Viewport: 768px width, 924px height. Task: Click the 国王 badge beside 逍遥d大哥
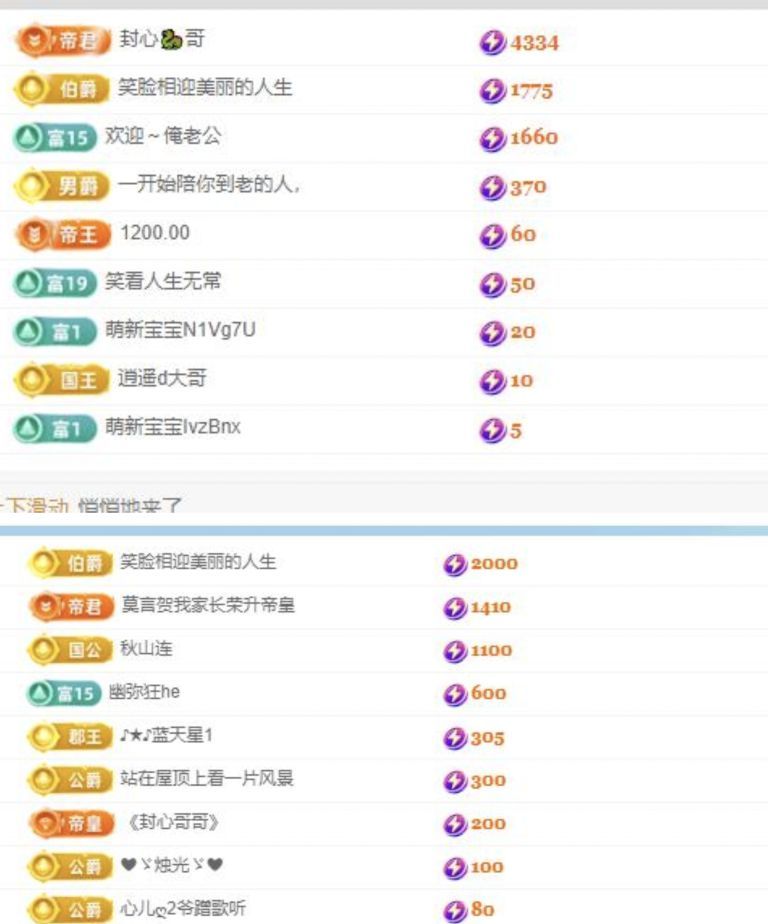pos(62,380)
